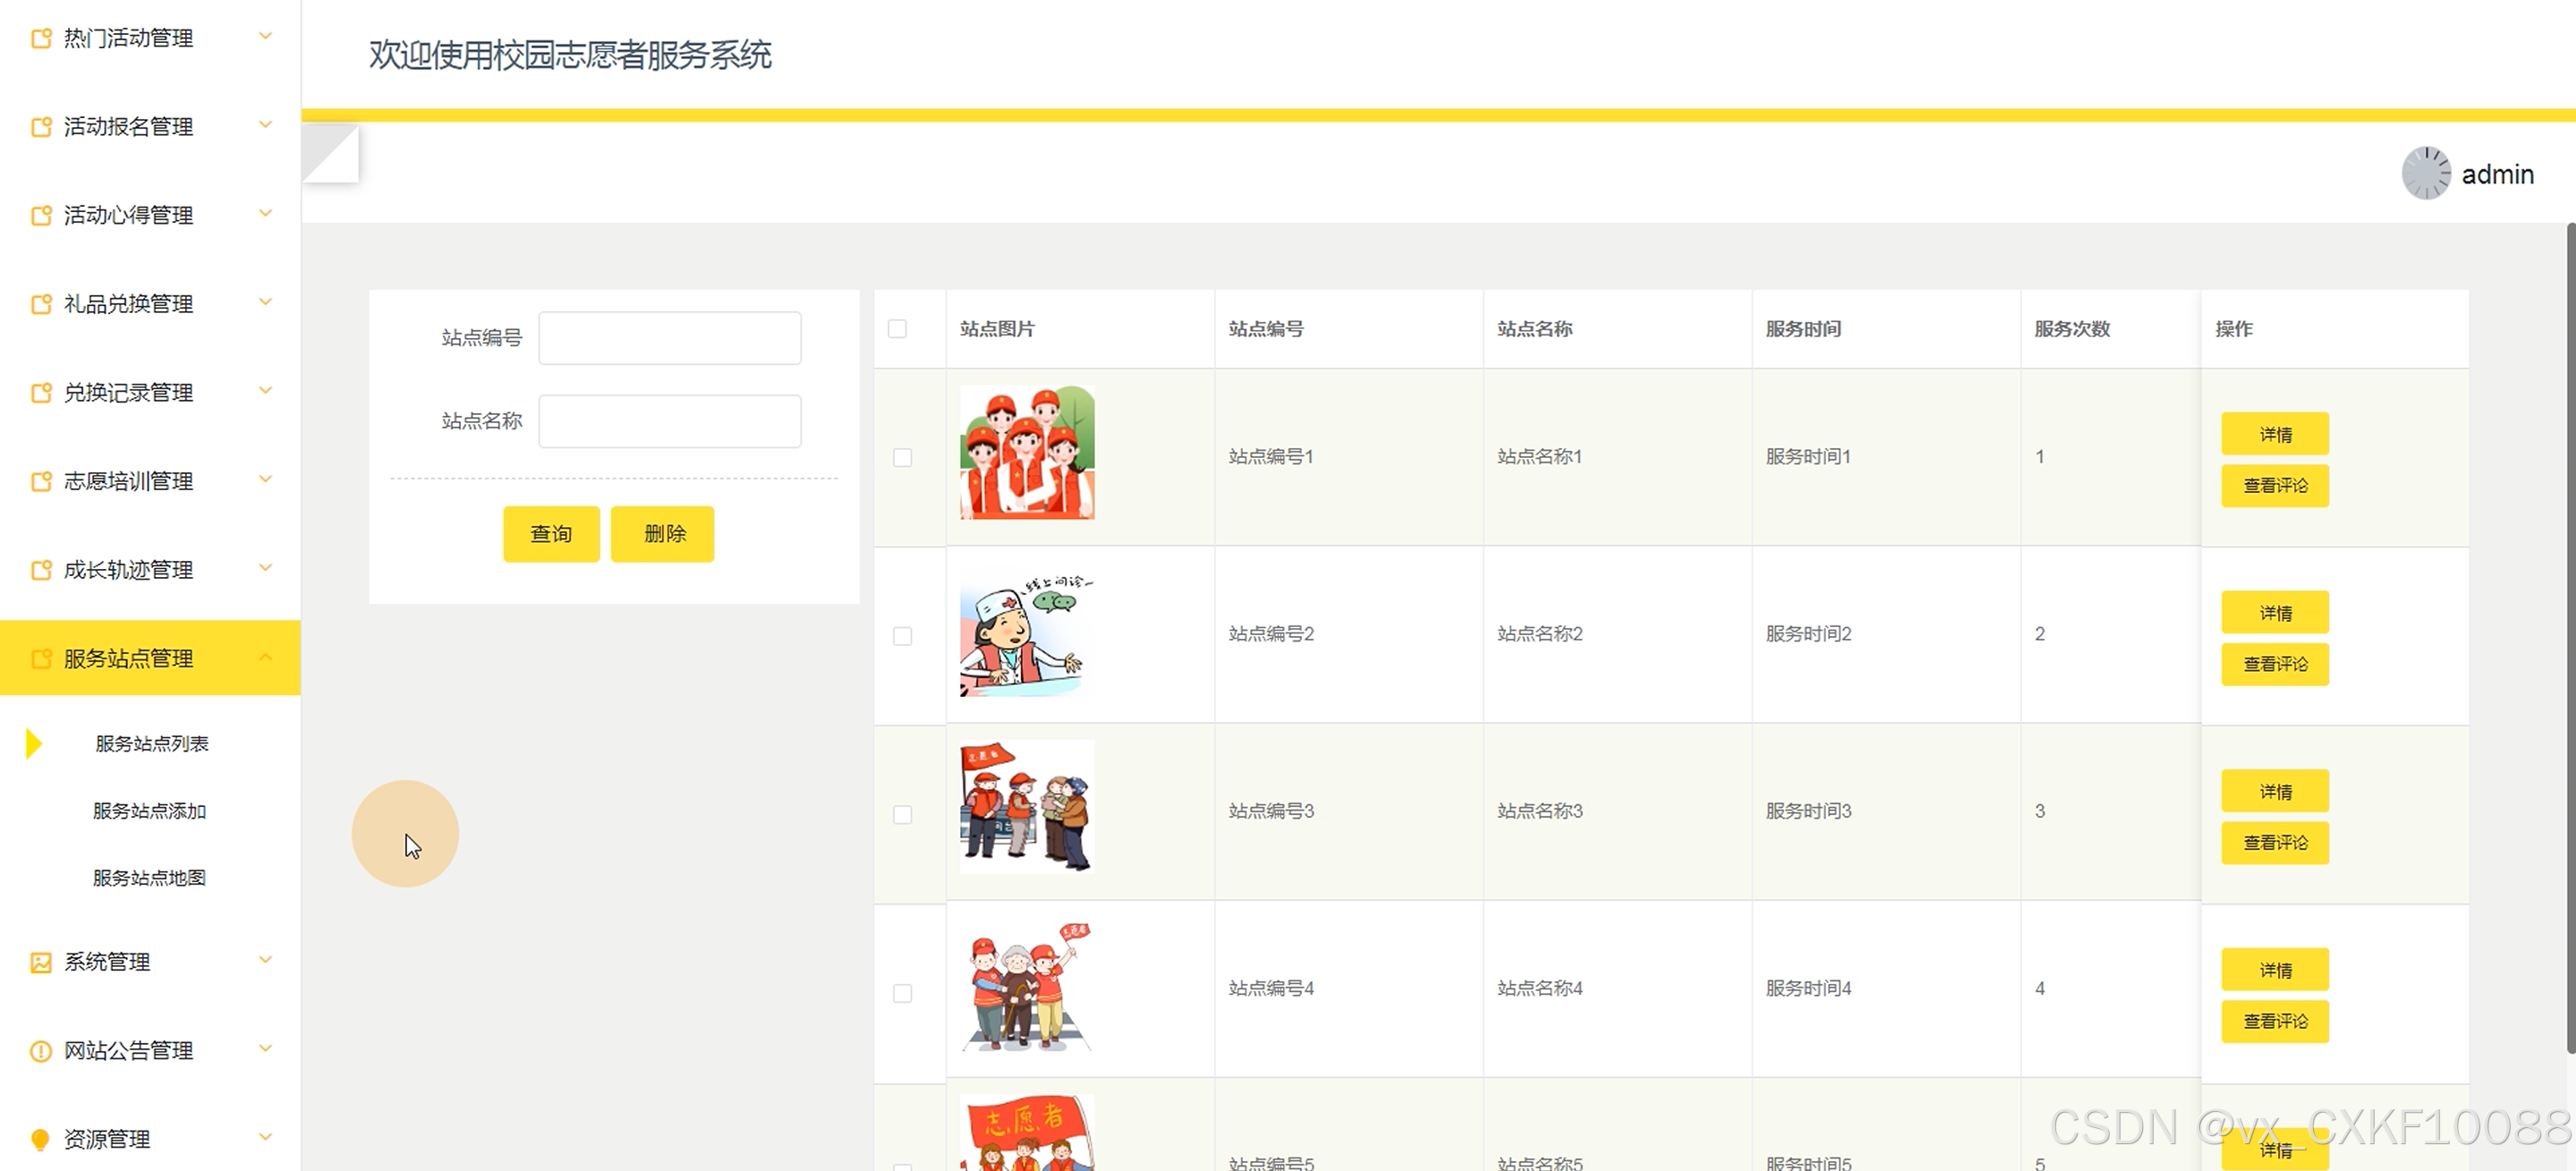Click the 热门活动管理 sidebar icon
The image size is (2576, 1171).
41,38
